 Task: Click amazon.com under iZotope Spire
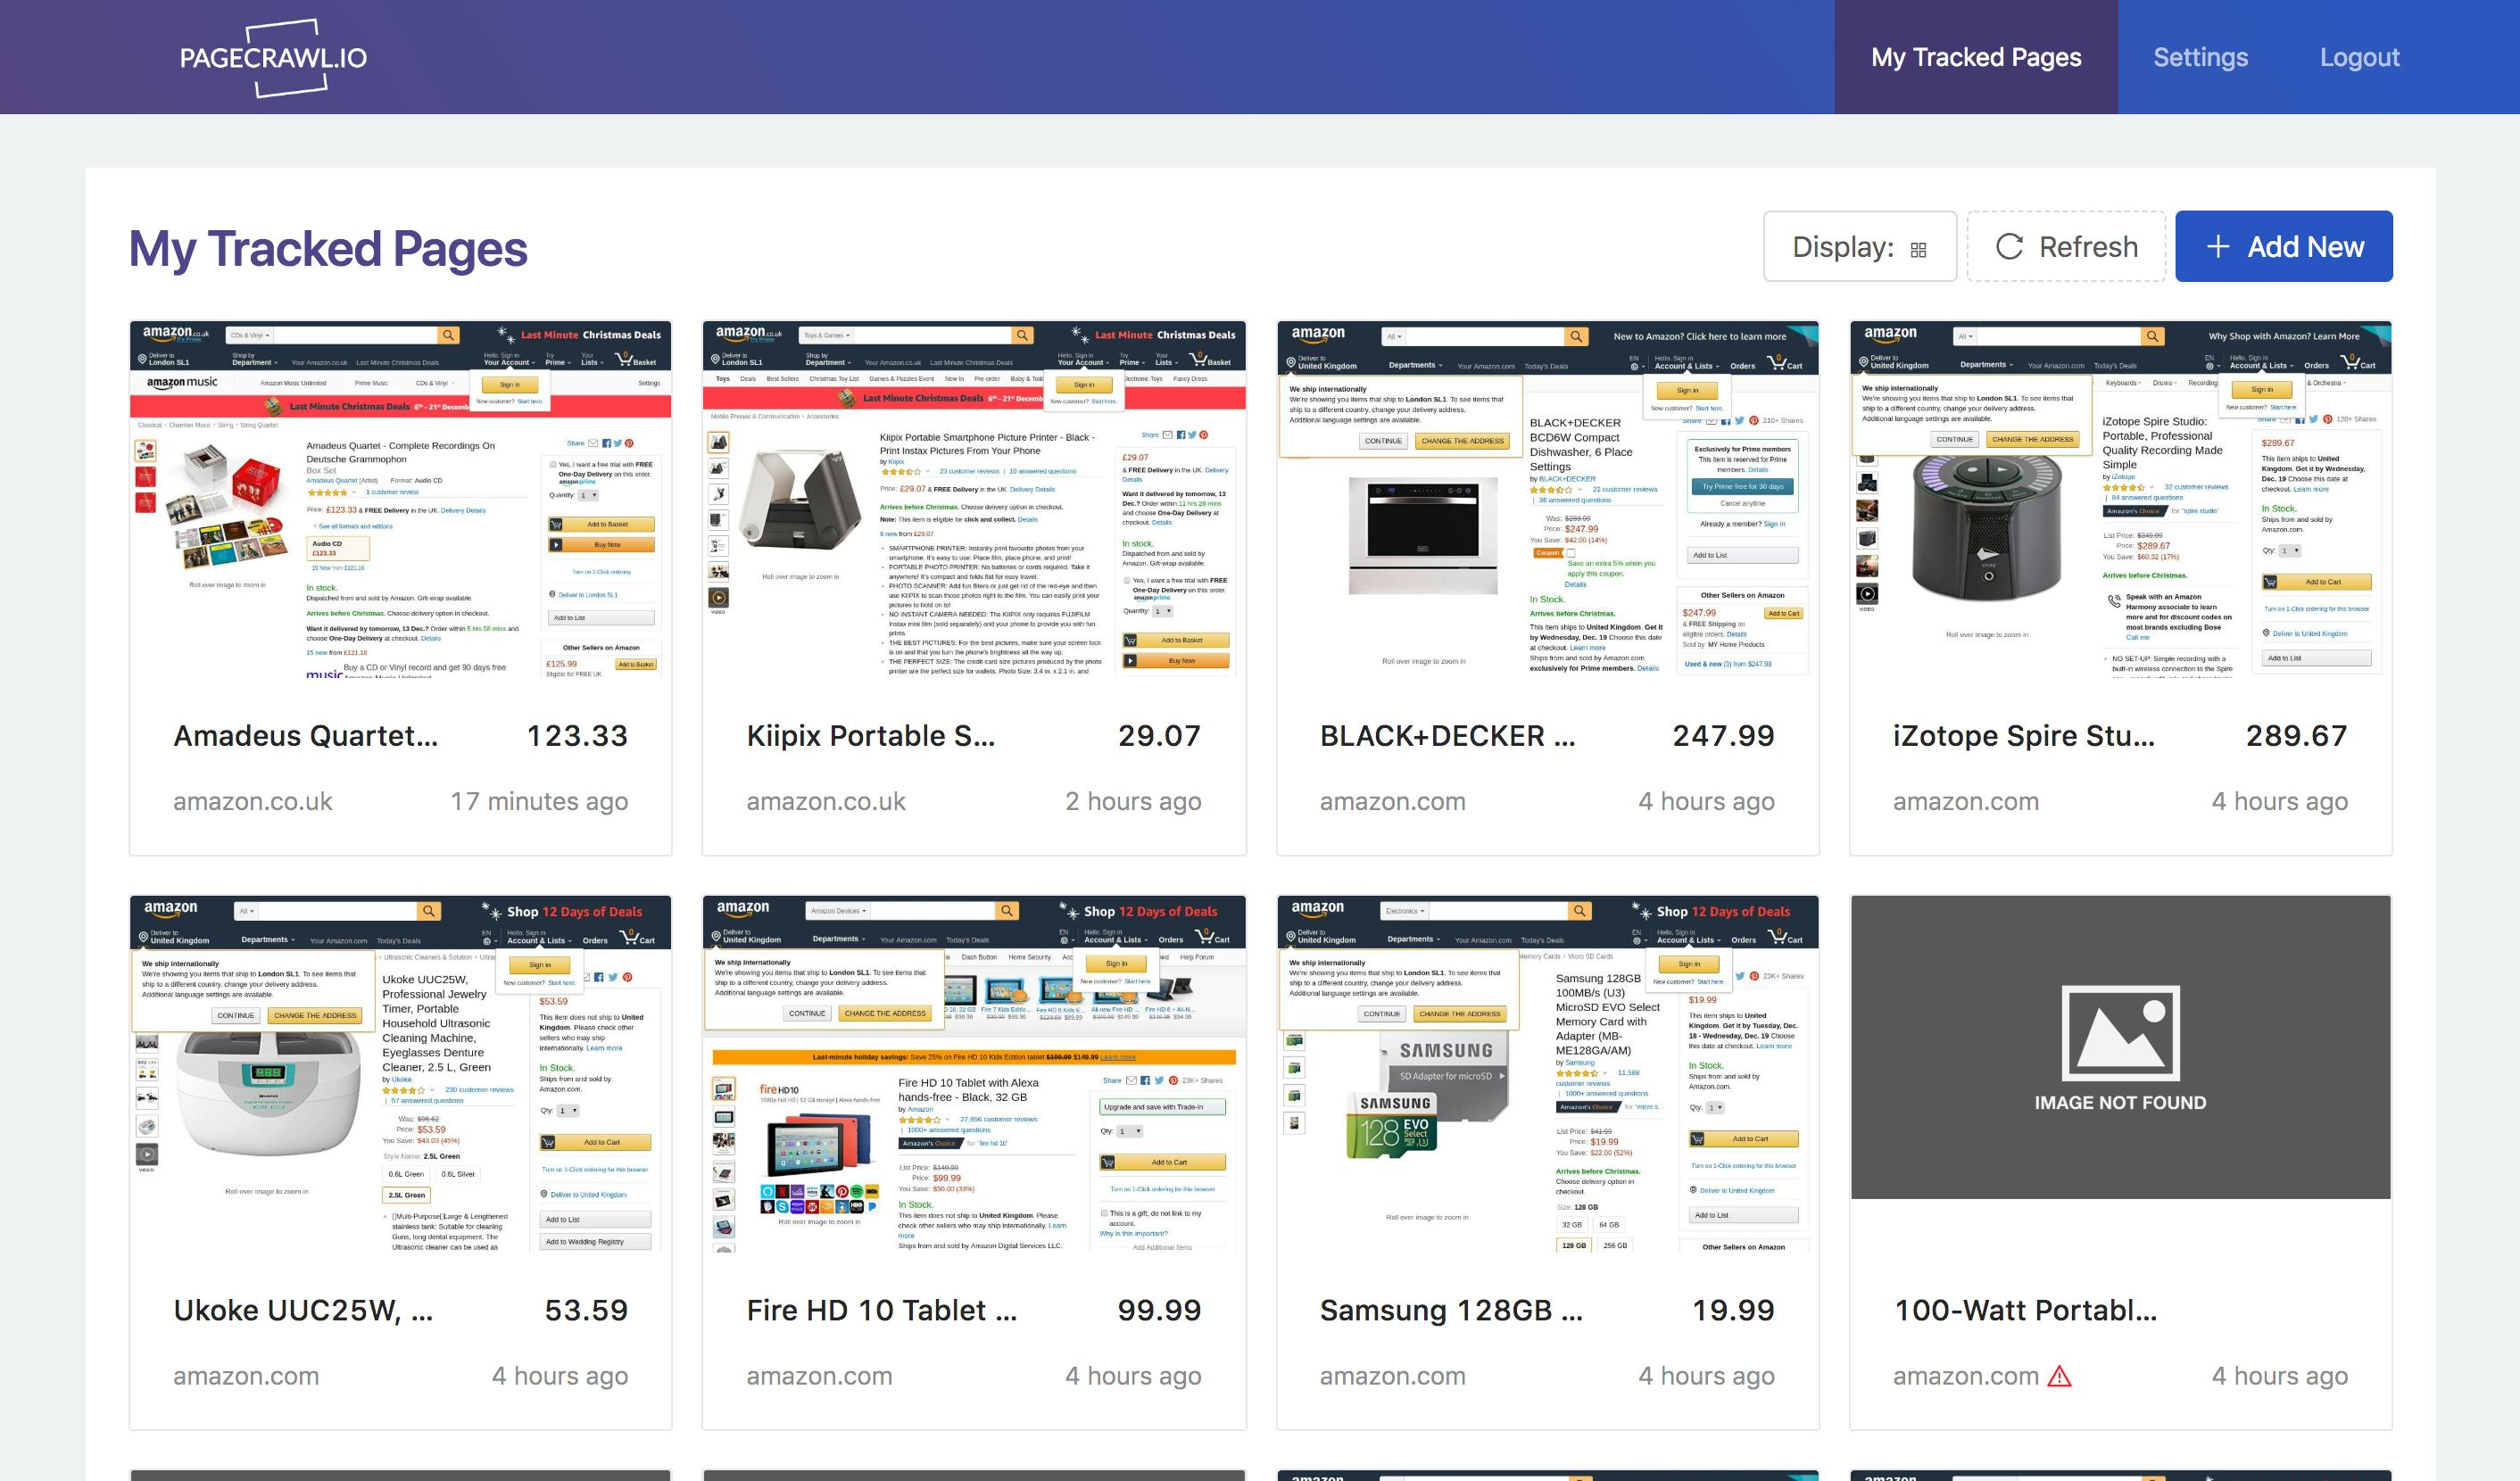point(1966,801)
